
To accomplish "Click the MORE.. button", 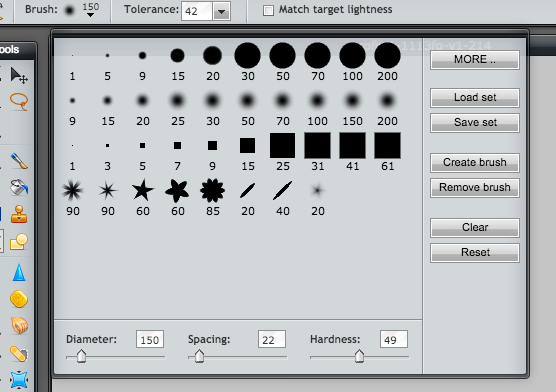I will [x=475, y=59].
